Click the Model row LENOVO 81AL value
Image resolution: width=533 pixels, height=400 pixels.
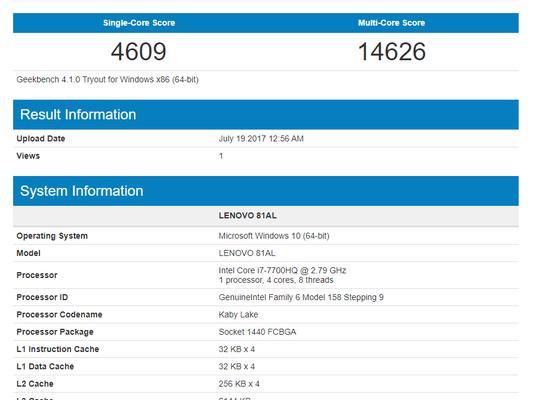[x=247, y=253]
